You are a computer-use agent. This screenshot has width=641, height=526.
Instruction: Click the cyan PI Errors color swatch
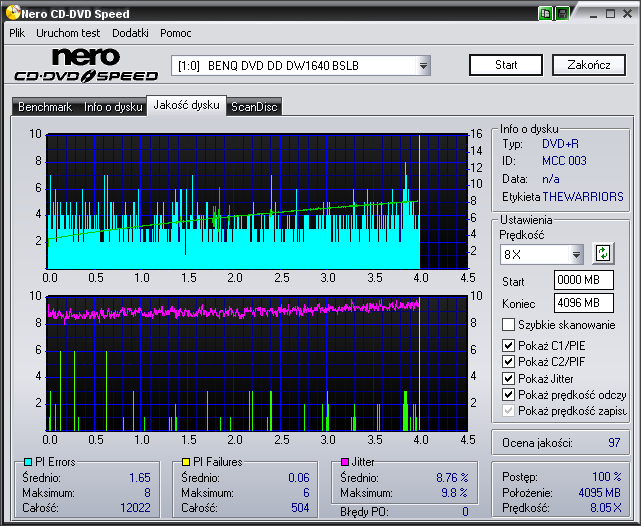pos(27,462)
